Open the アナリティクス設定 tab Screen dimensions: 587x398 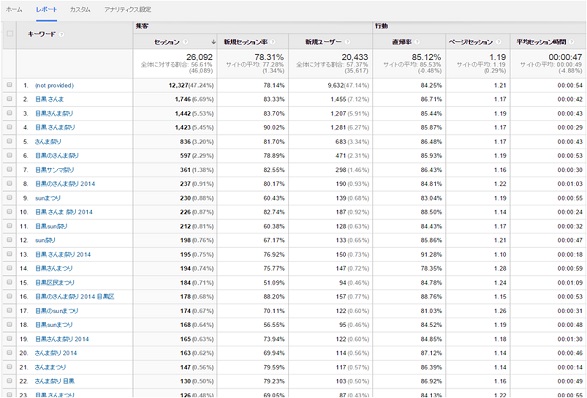tap(128, 10)
